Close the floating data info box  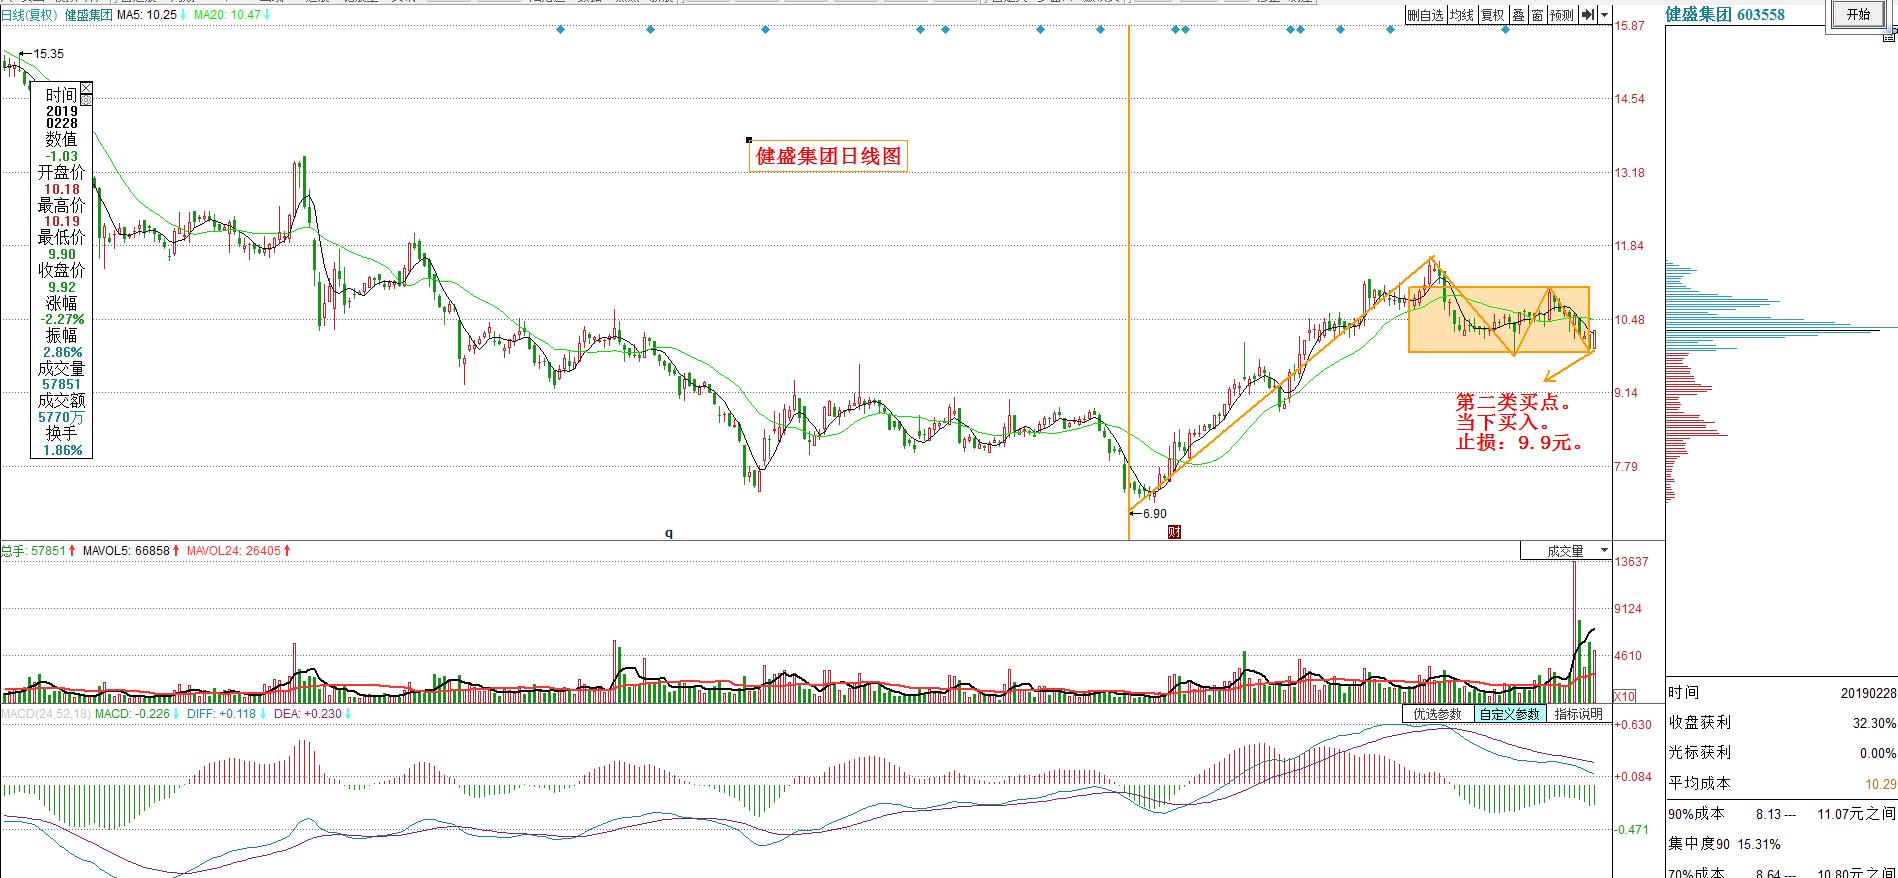[86, 87]
